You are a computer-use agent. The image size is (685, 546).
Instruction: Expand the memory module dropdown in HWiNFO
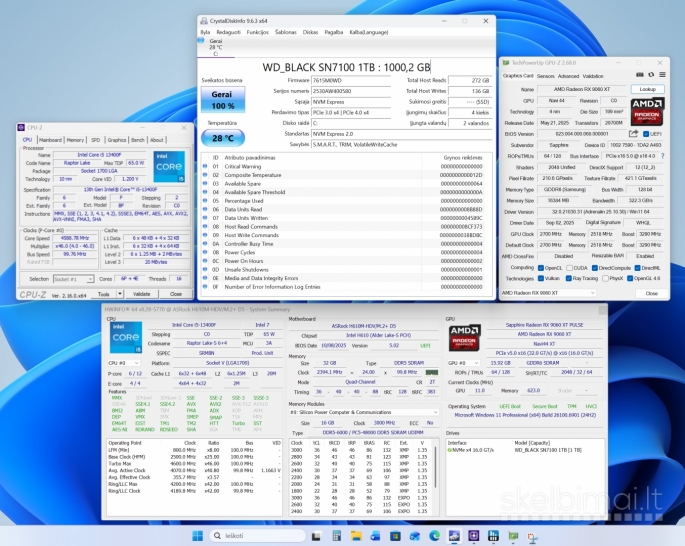point(363,412)
